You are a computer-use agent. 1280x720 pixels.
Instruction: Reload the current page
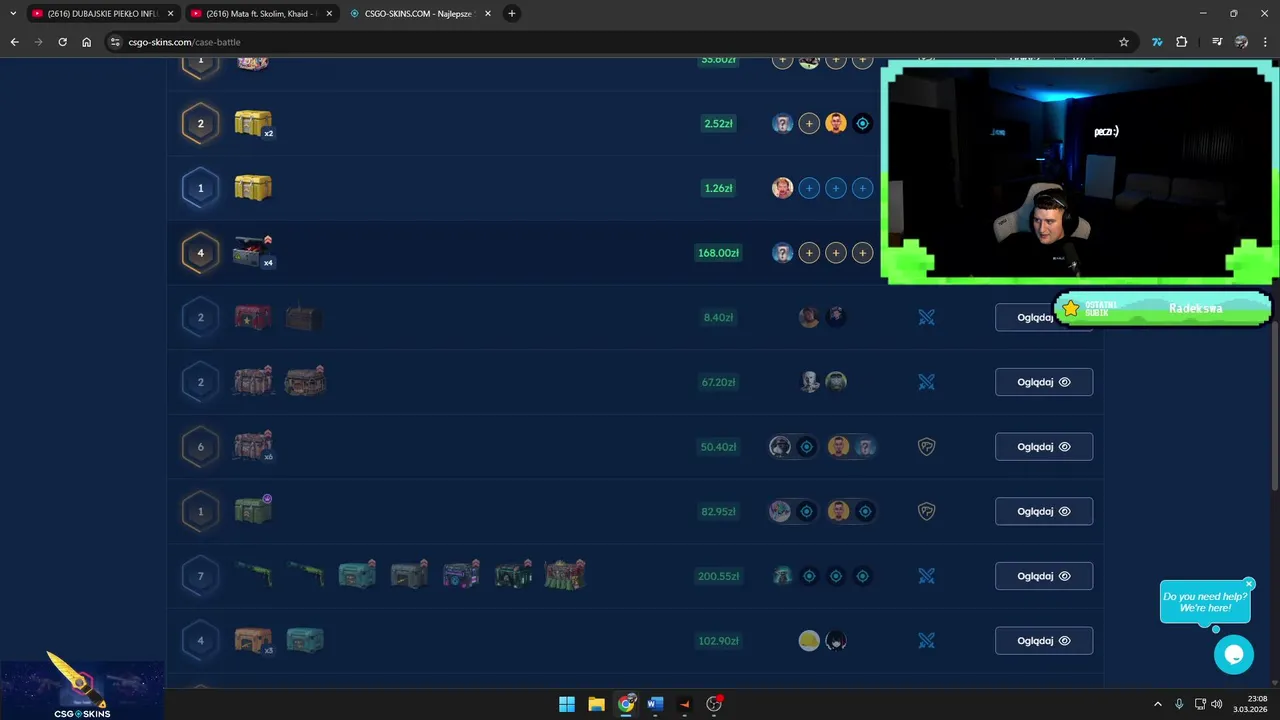click(62, 42)
